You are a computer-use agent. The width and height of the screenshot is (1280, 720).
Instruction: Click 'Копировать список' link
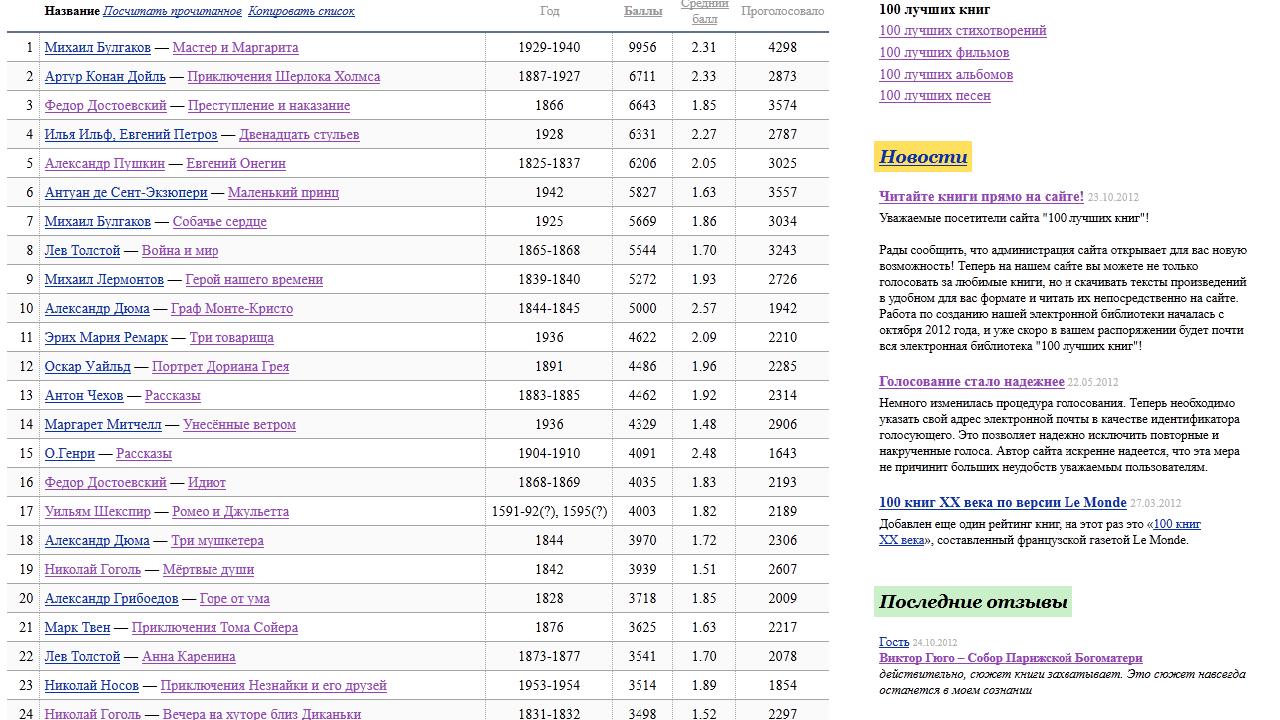pos(301,11)
